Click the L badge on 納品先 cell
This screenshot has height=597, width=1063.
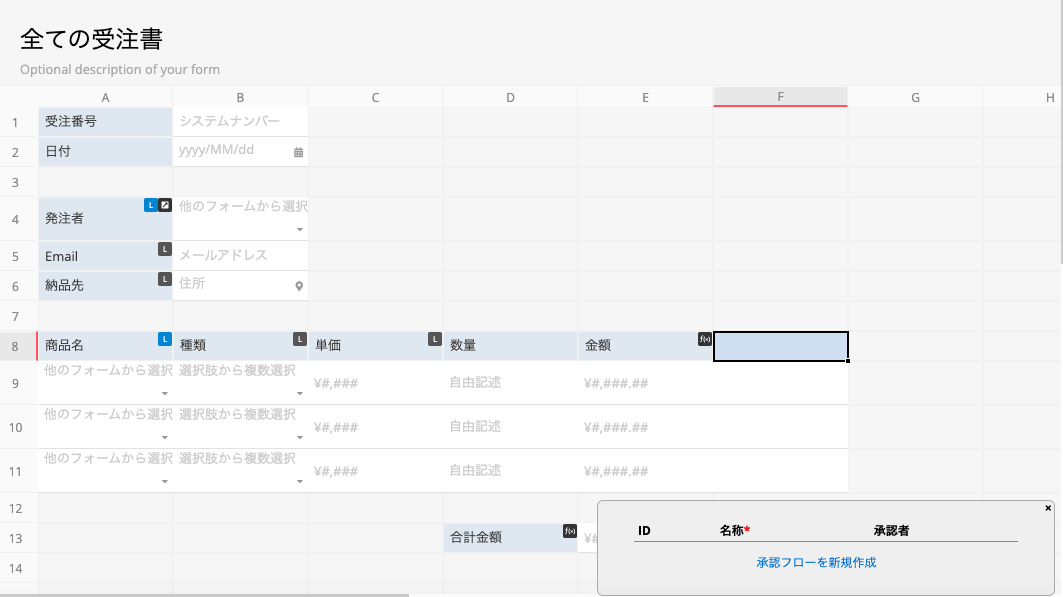click(165, 279)
